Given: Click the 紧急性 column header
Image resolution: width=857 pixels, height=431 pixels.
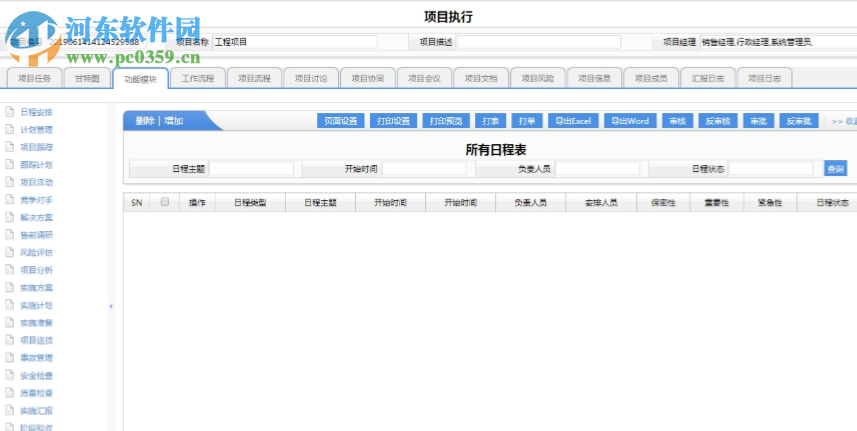Looking at the screenshot, I should point(770,203).
